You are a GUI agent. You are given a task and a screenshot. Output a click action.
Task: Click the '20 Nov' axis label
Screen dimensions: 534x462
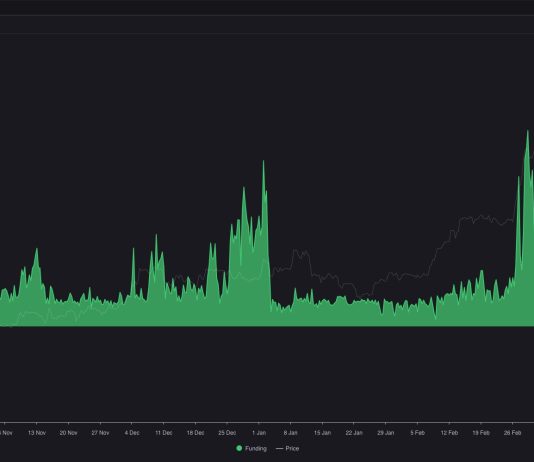pyautogui.click(x=68, y=433)
